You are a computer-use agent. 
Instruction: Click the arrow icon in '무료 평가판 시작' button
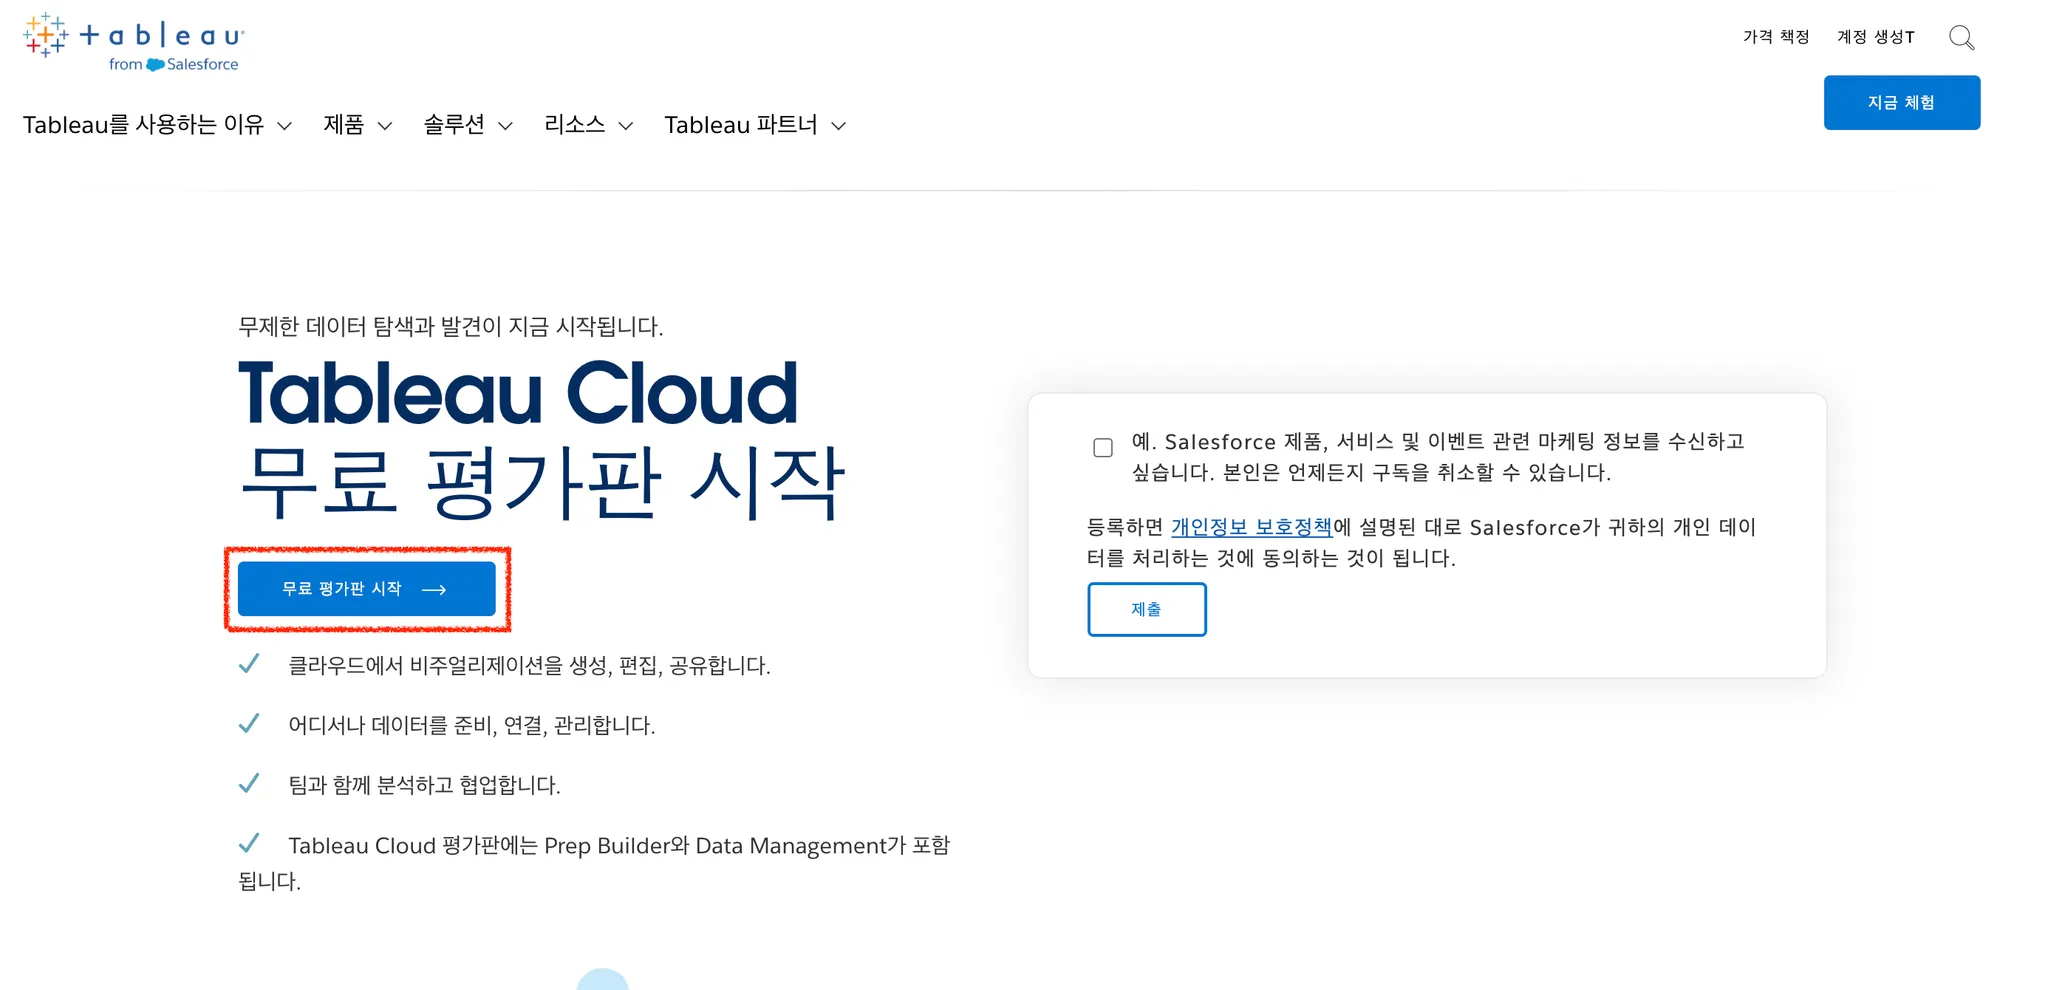click(434, 590)
